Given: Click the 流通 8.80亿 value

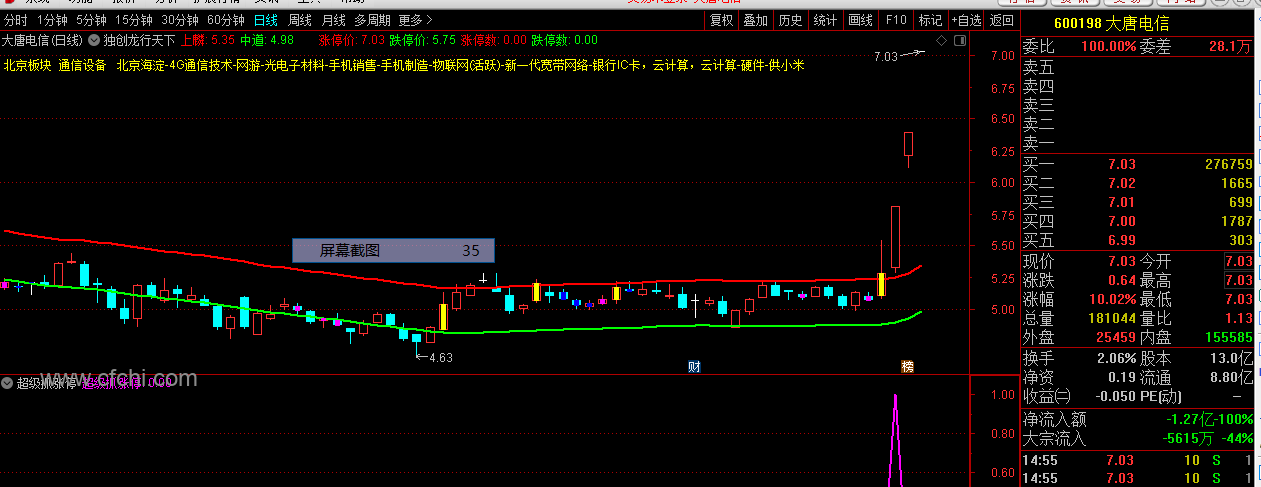Looking at the screenshot, I should click(x=1232, y=377).
